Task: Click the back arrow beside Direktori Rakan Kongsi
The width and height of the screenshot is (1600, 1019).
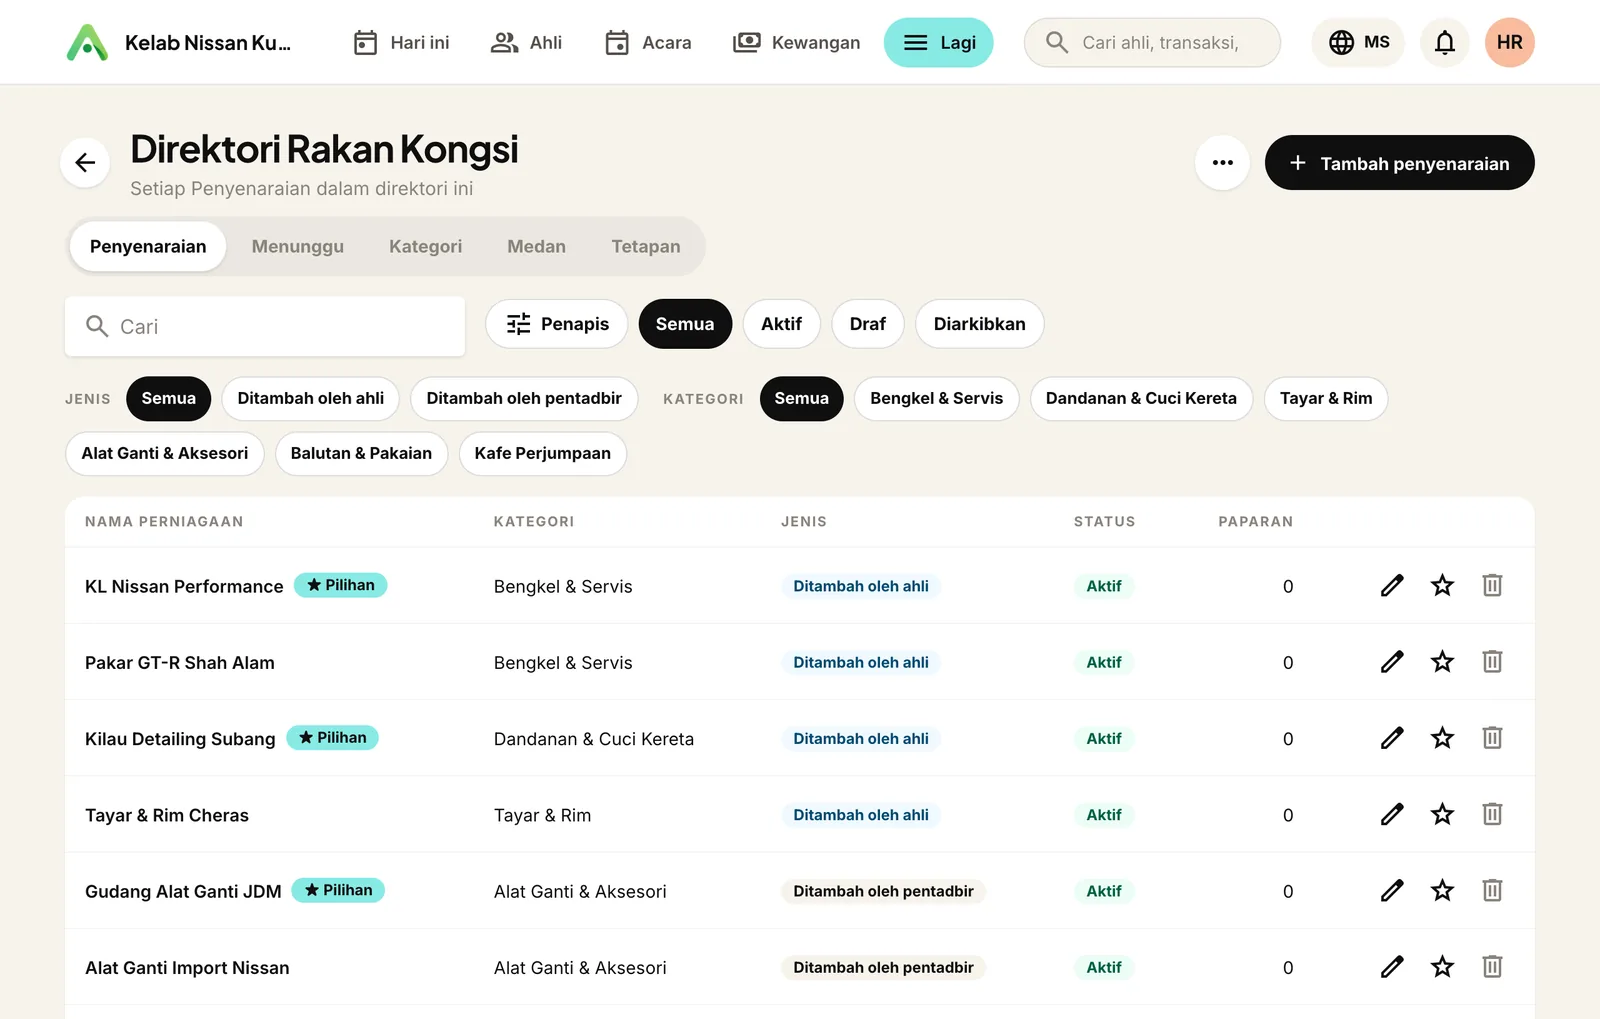Action: point(85,162)
